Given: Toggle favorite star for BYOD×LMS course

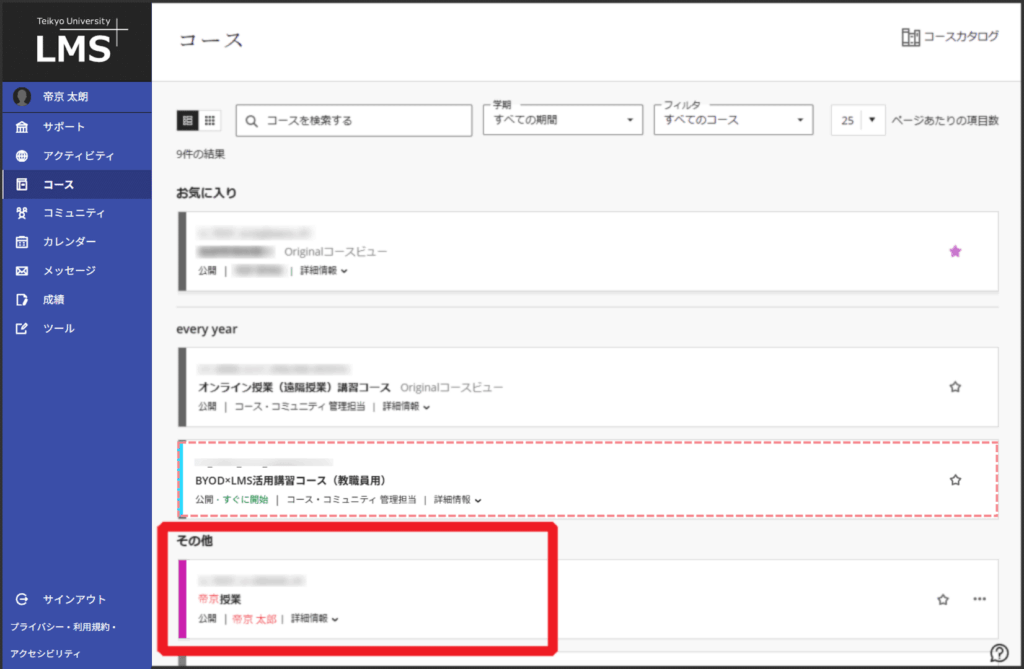Looking at the screenshot, I should [955, 480].
